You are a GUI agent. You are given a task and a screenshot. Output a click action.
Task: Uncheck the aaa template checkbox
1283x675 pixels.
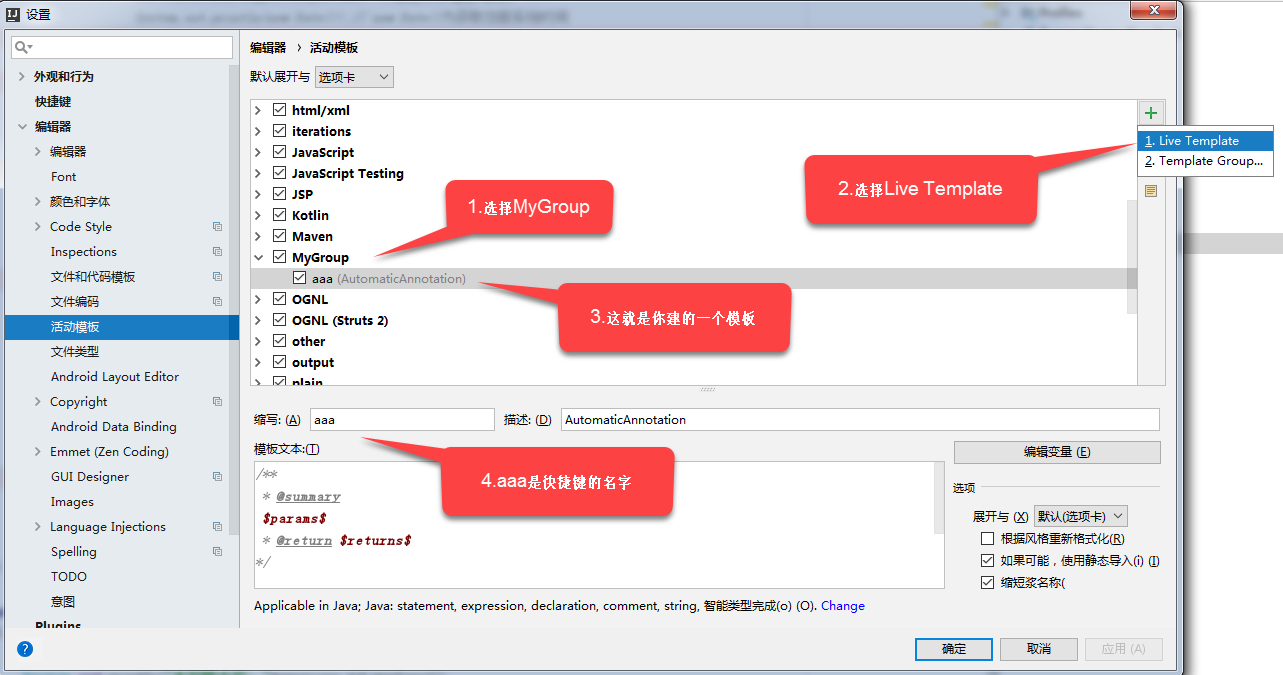point(299,278)
